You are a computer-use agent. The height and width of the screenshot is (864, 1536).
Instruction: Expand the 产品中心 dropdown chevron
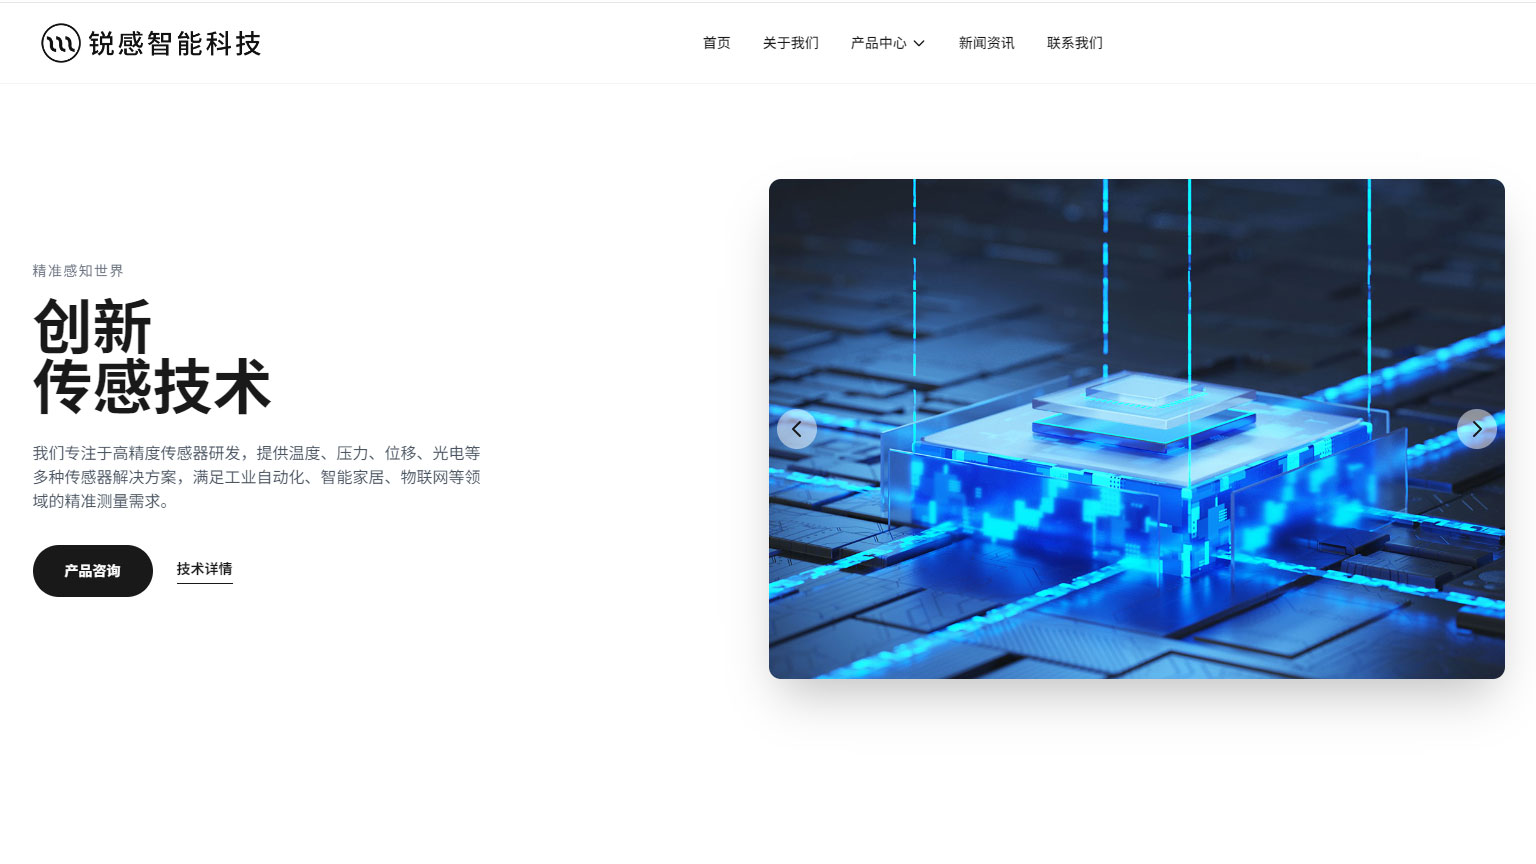(x=919, y=43)
